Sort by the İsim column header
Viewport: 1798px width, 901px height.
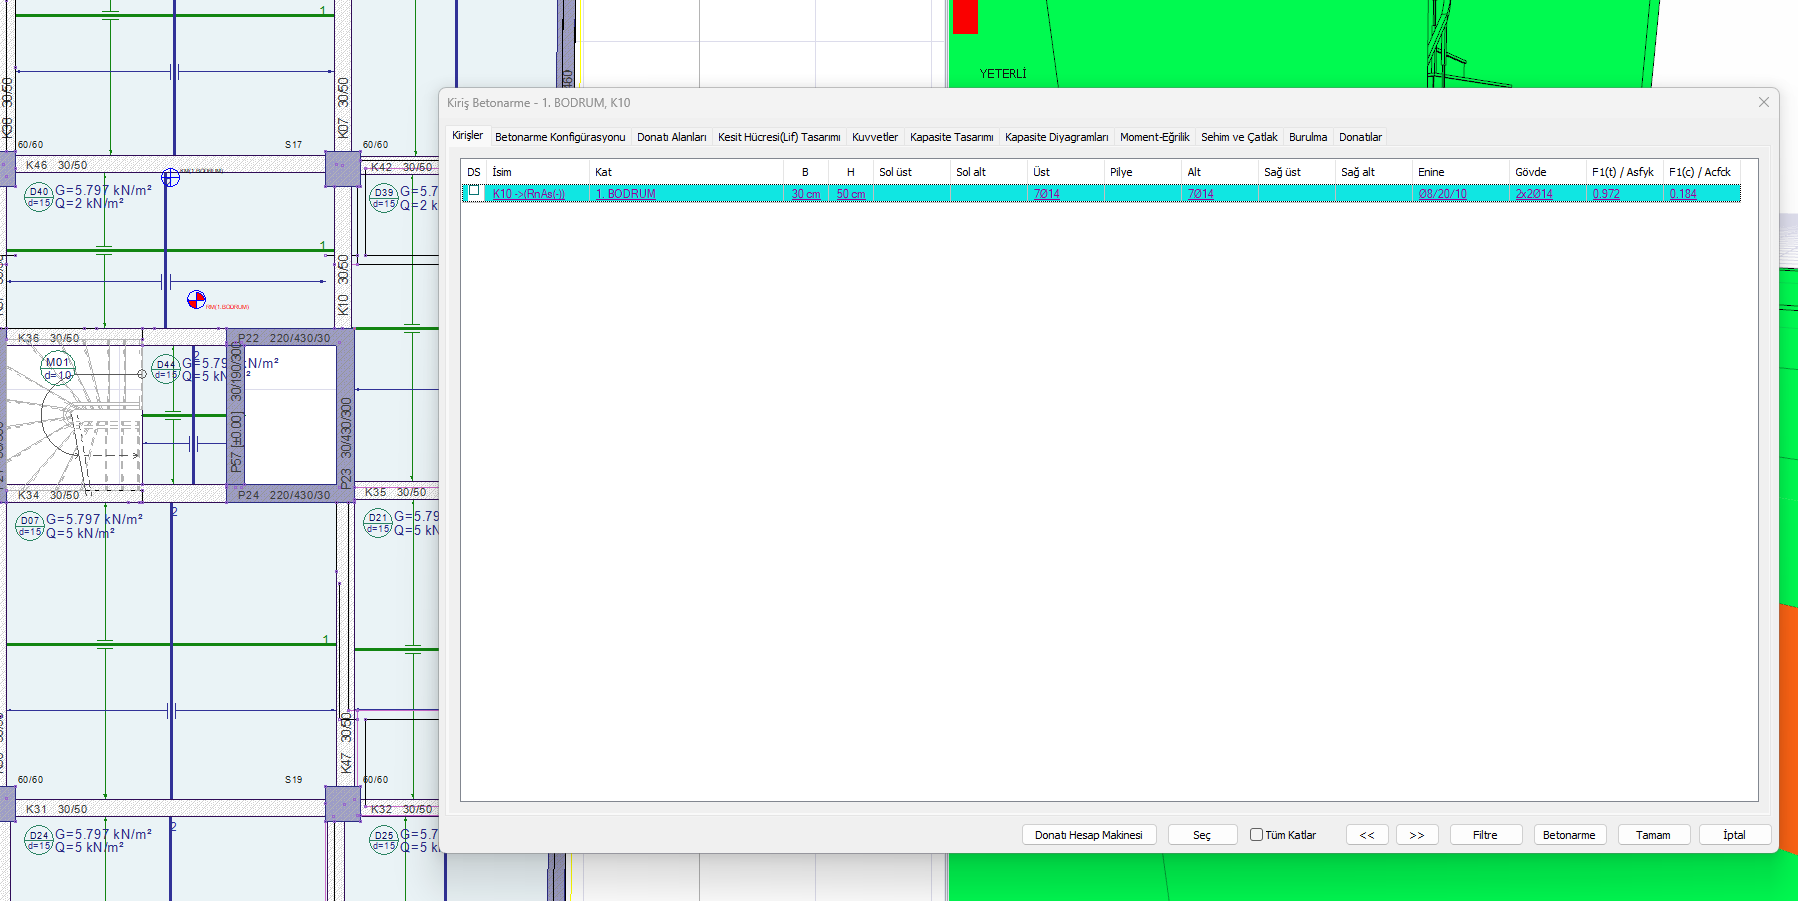(x=536, y=172)
